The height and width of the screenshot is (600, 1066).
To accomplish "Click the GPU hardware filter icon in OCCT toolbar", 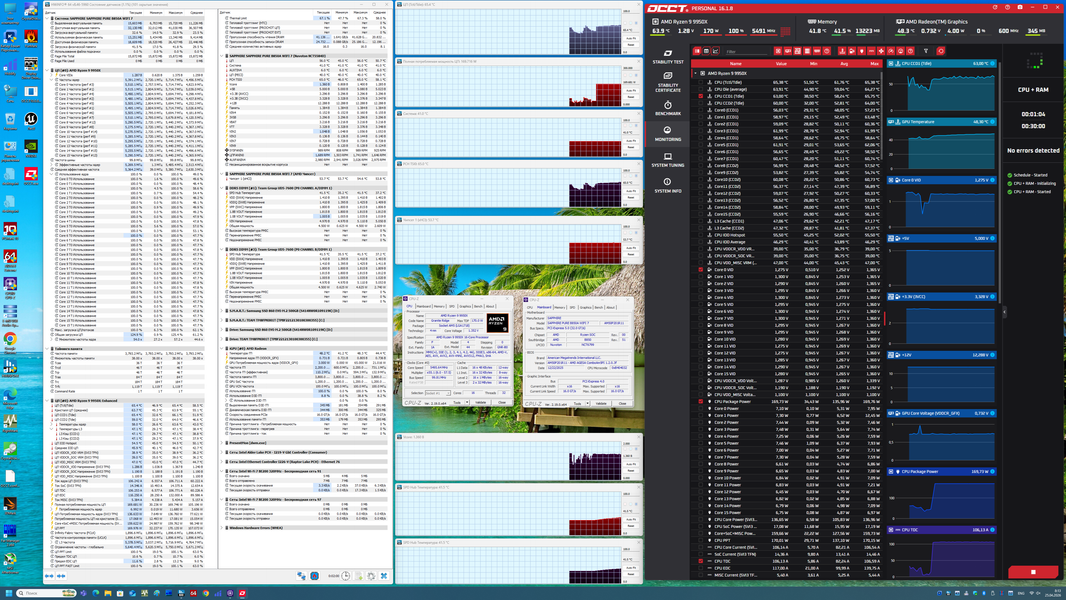I will point(788,51).
